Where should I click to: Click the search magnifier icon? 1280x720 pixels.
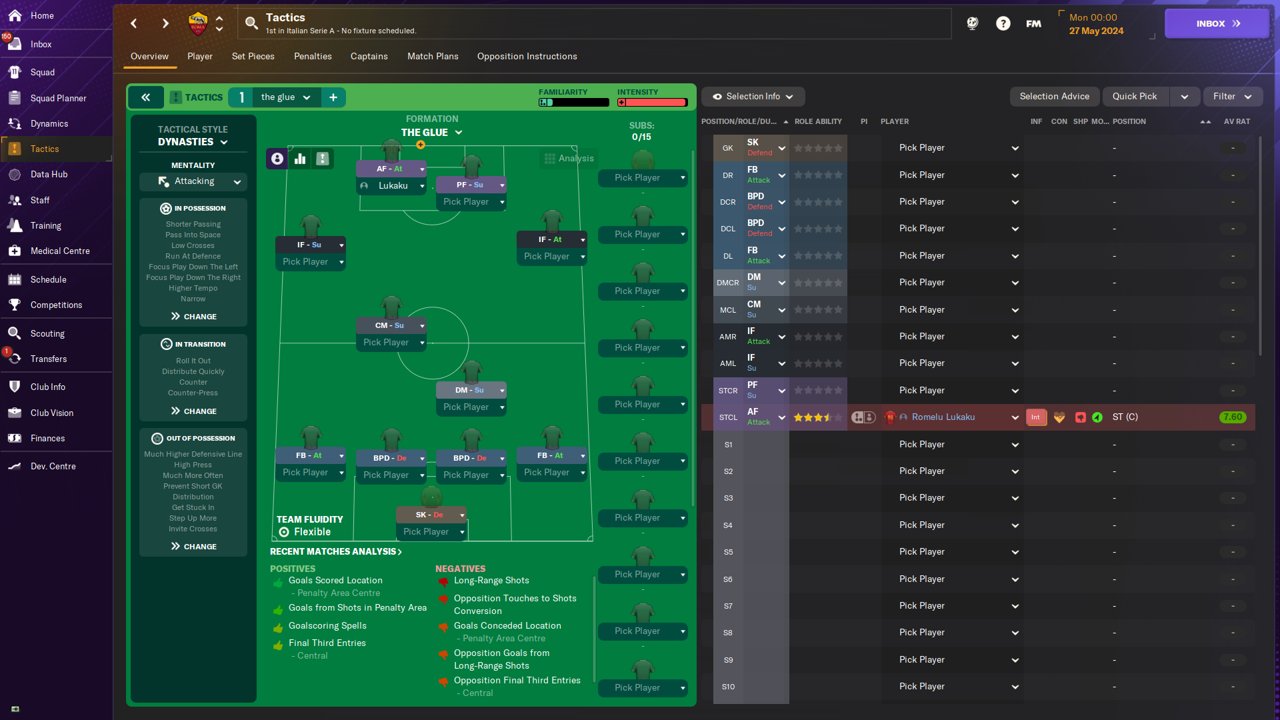click(250, 23)
